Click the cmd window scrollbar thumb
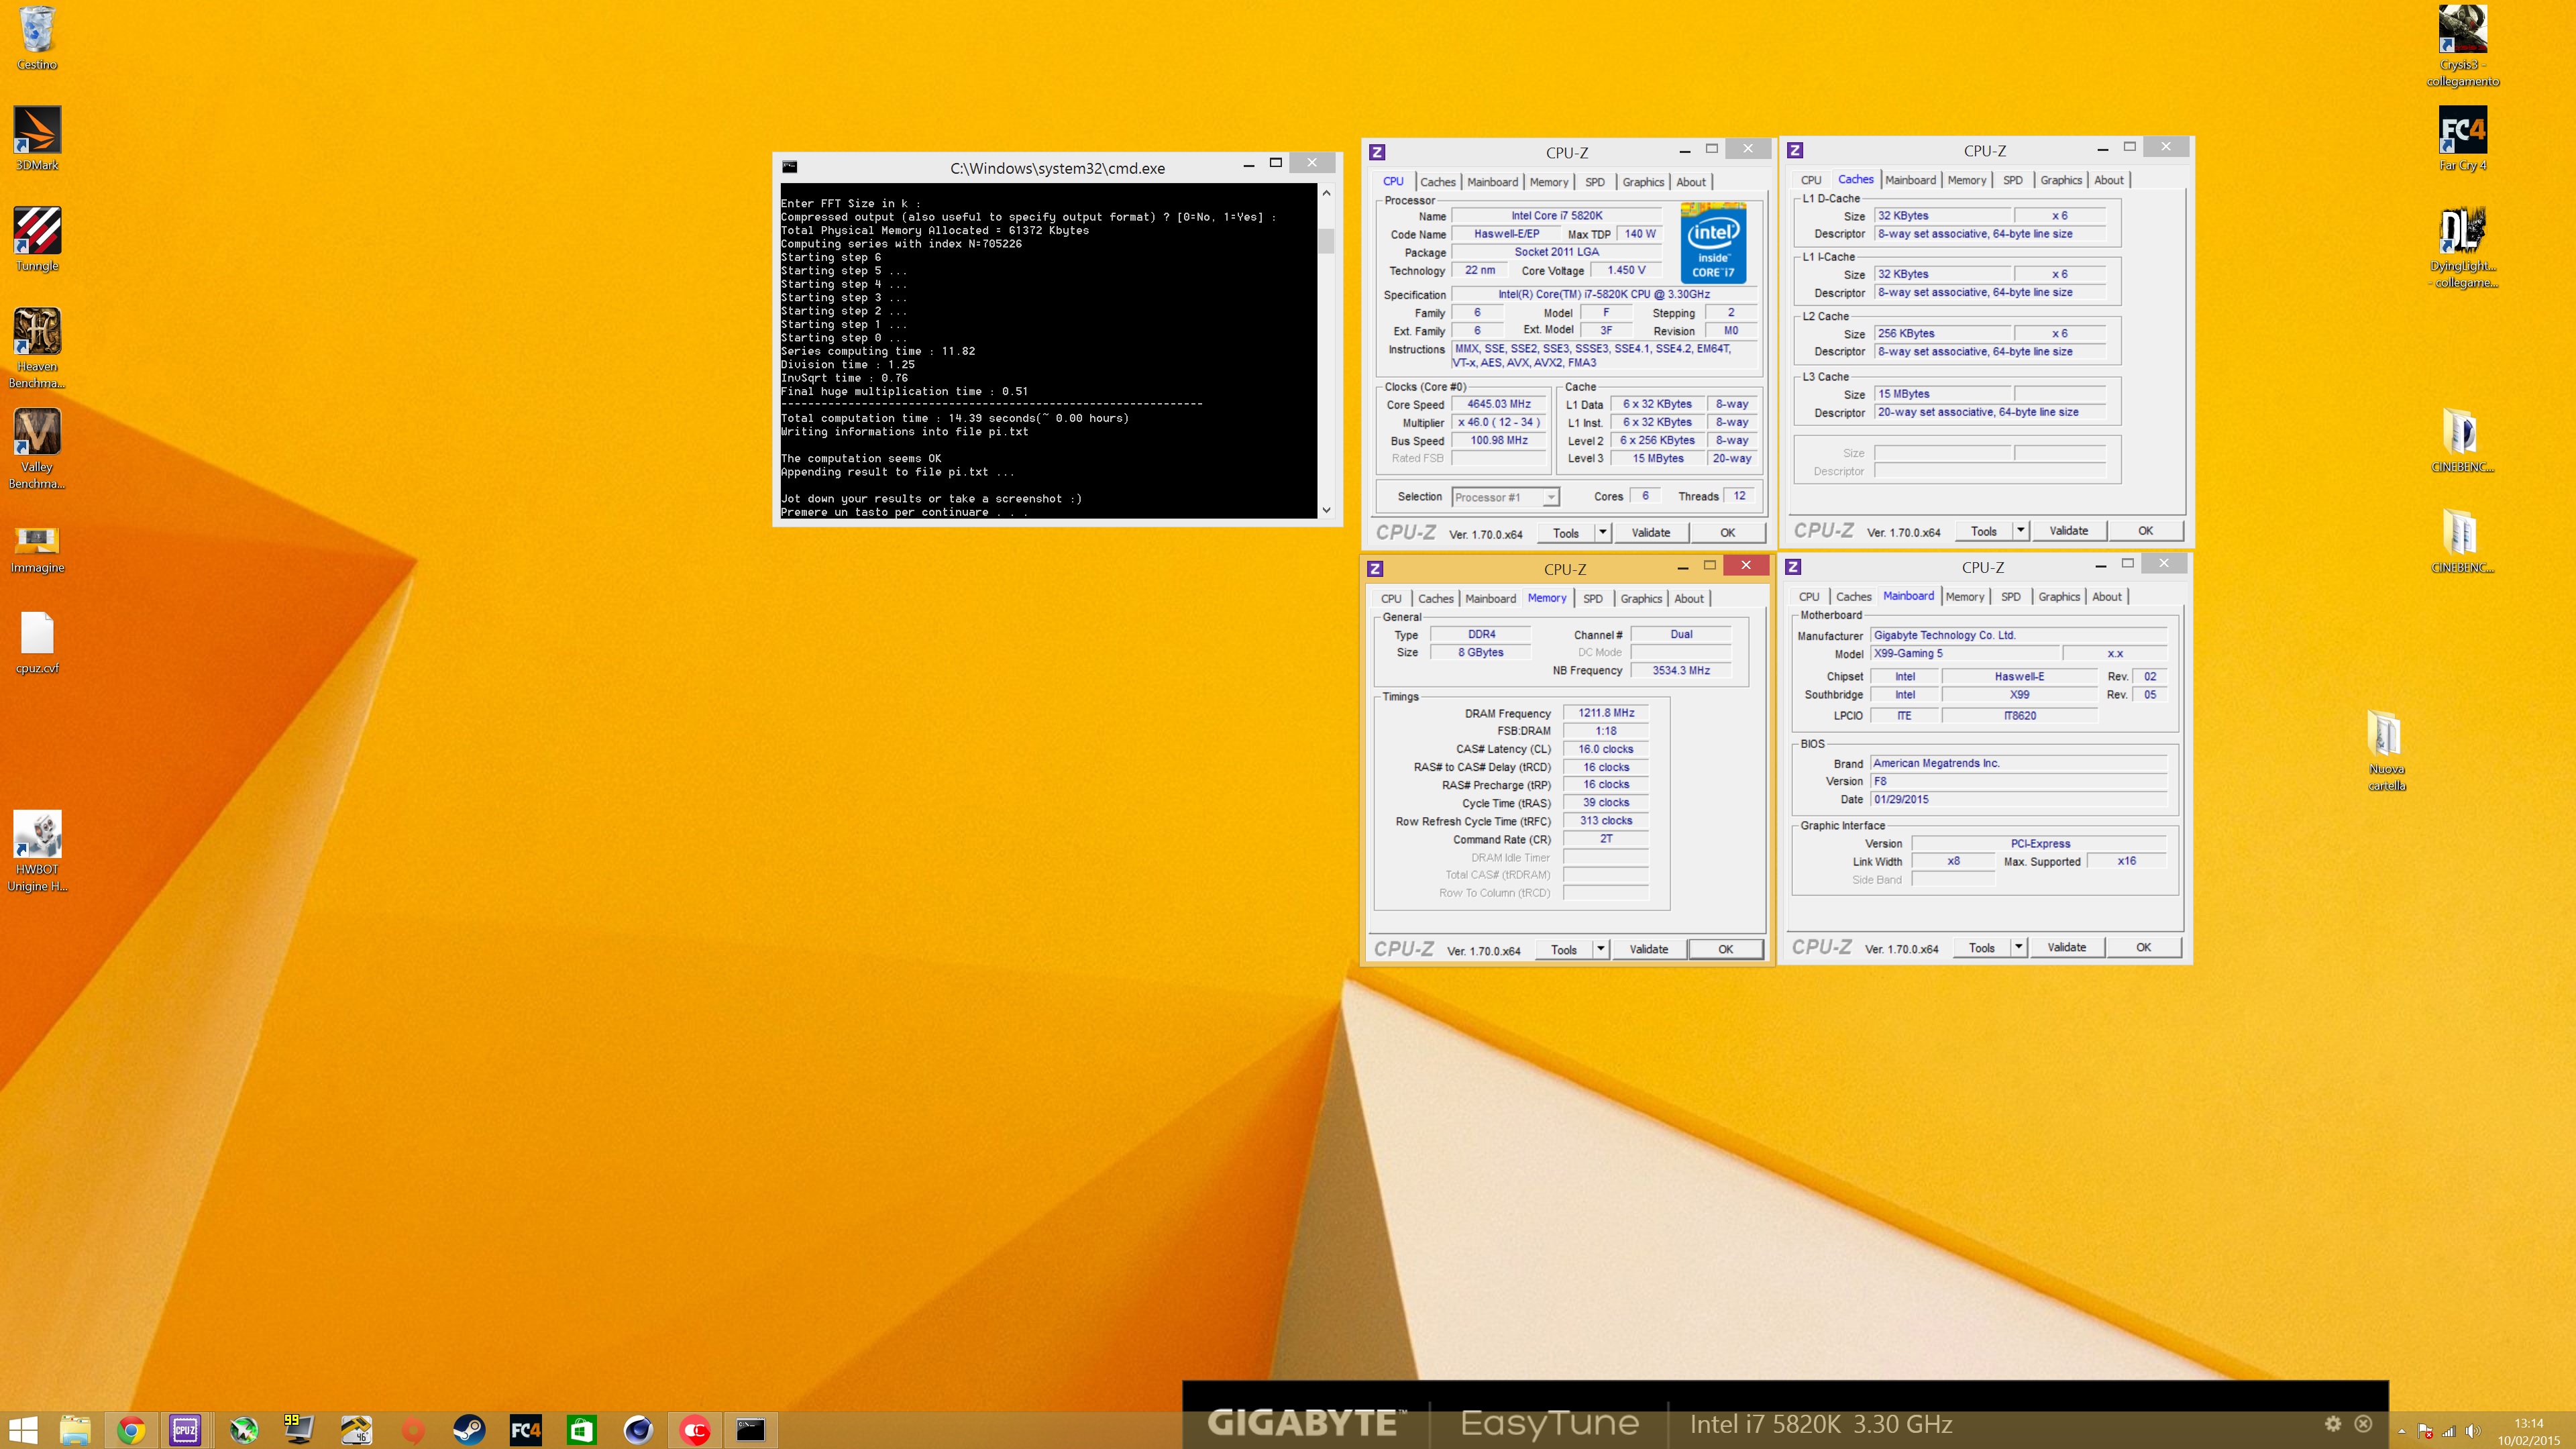 (x=1326, y=241)
